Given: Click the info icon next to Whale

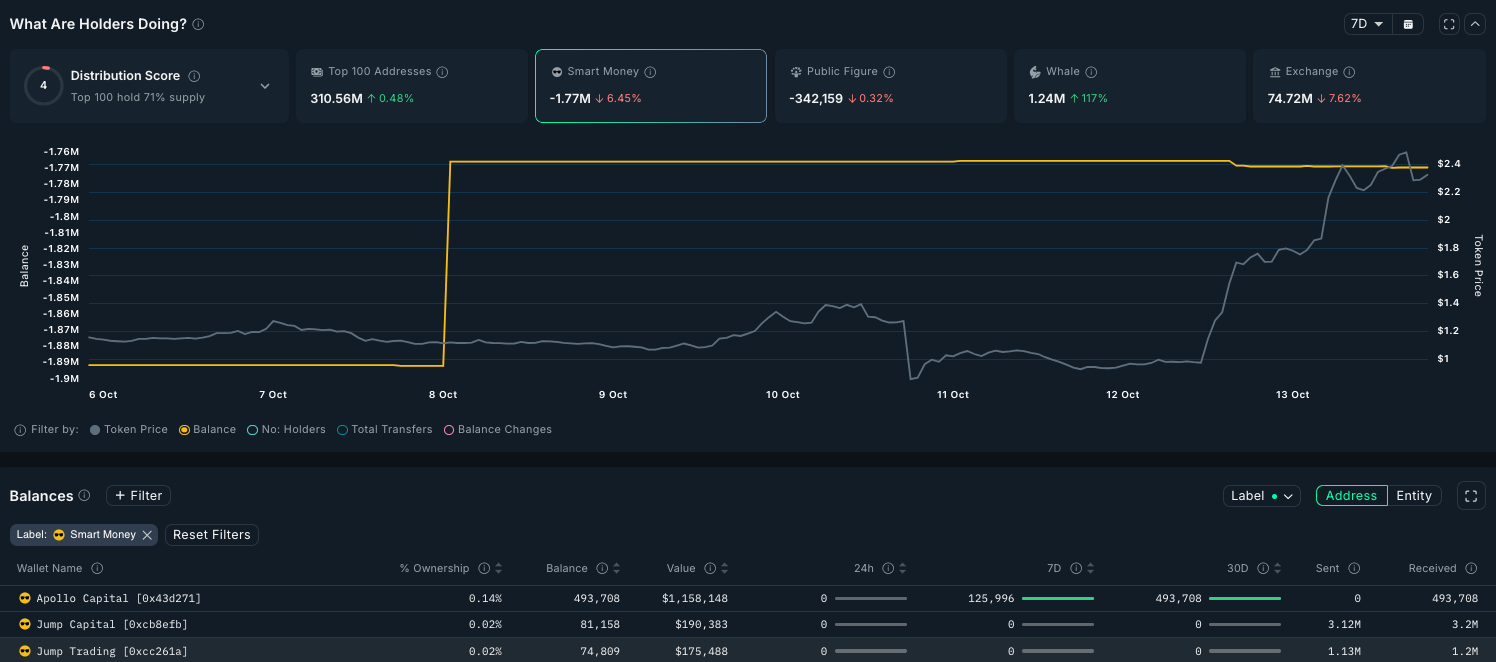Looking at the screenshot, I should 1091,72.
